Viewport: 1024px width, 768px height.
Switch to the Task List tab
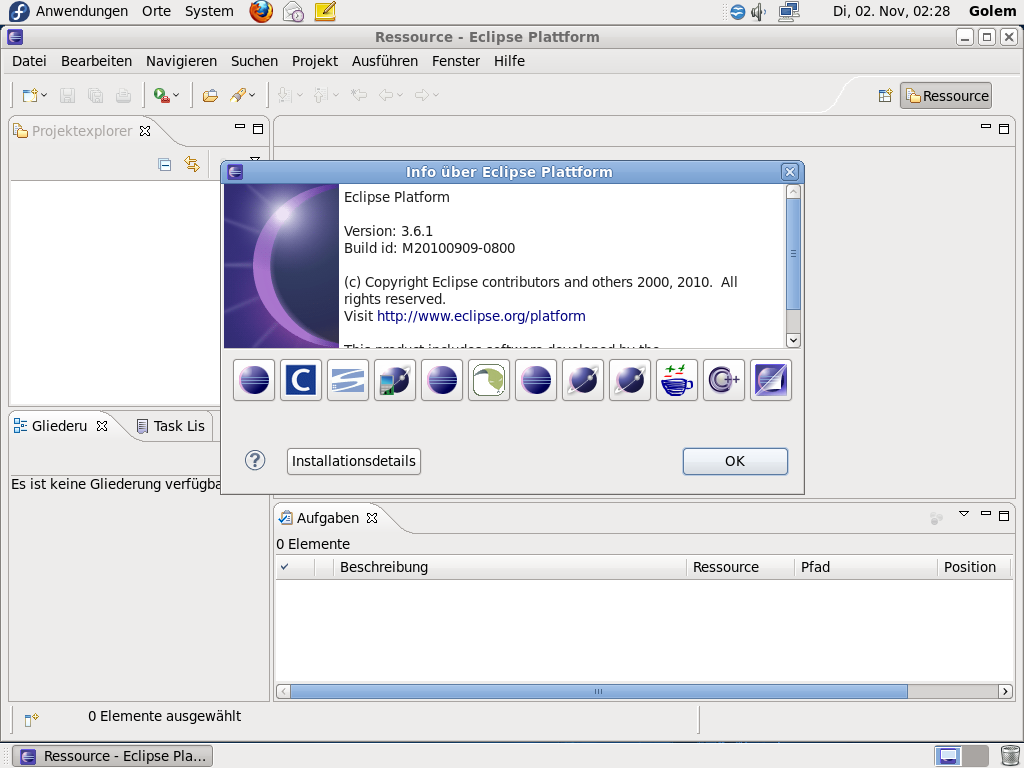(x=170, y=426)
